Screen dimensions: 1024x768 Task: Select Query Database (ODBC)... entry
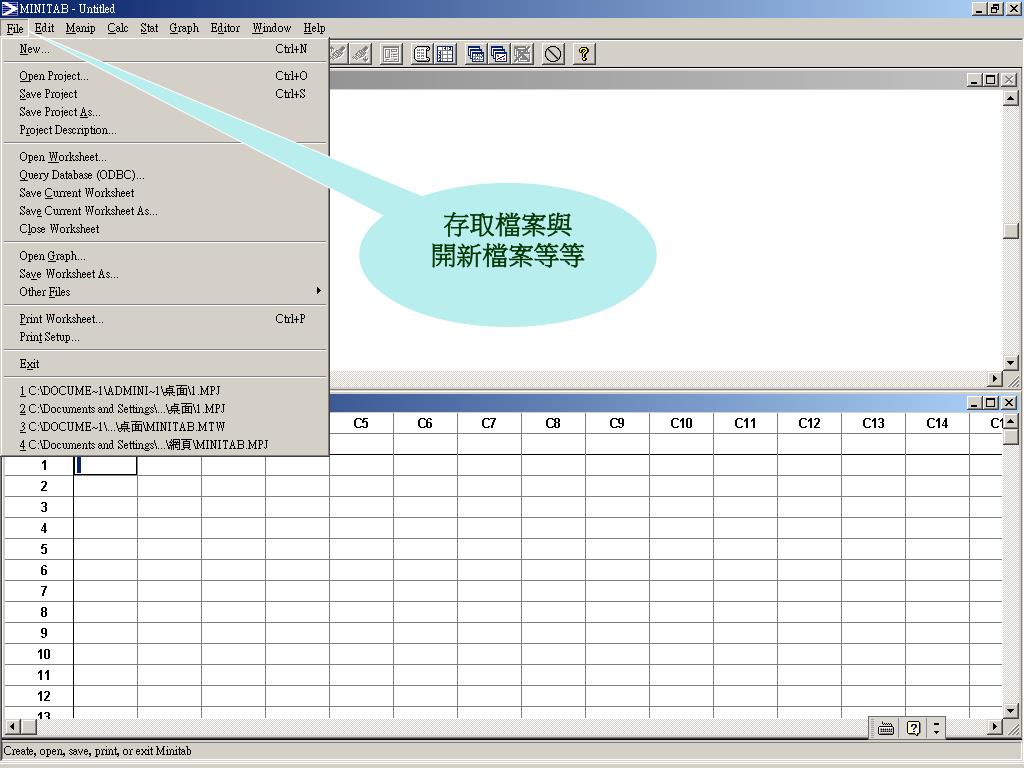coord(165,175)
